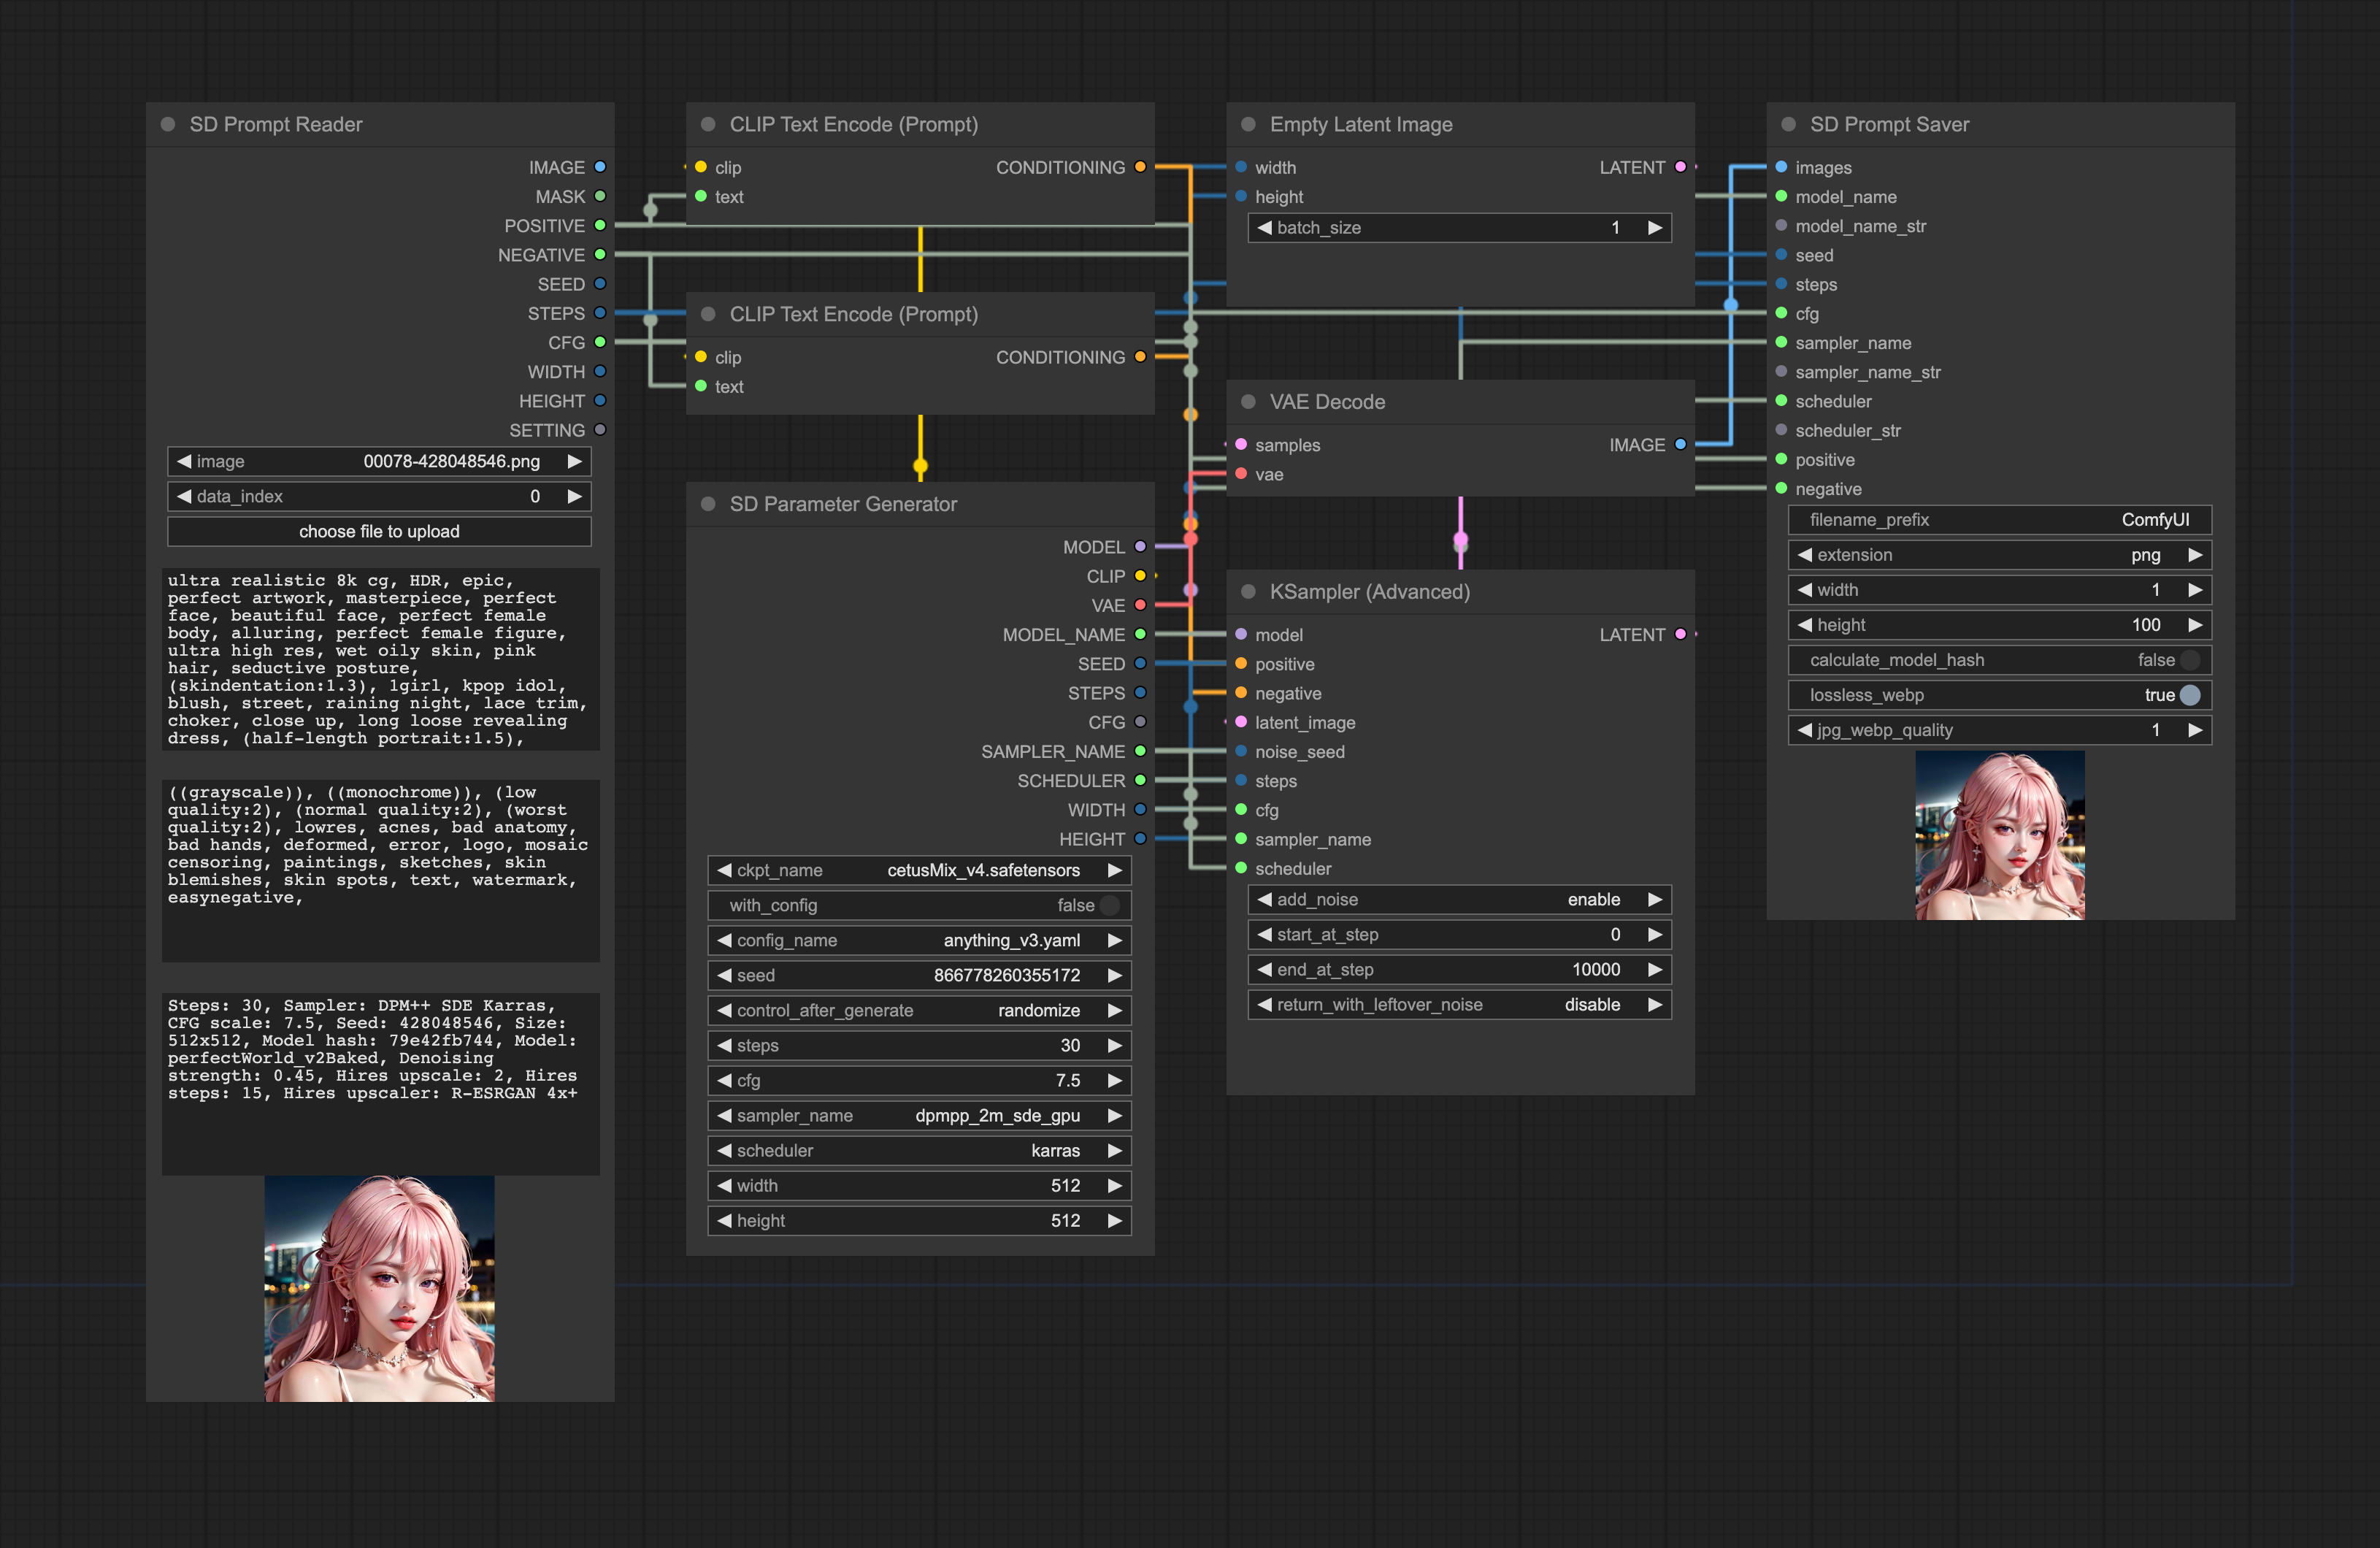
Task: Open the image file selector in Prompt Reader
Action: tap(379, 461)
